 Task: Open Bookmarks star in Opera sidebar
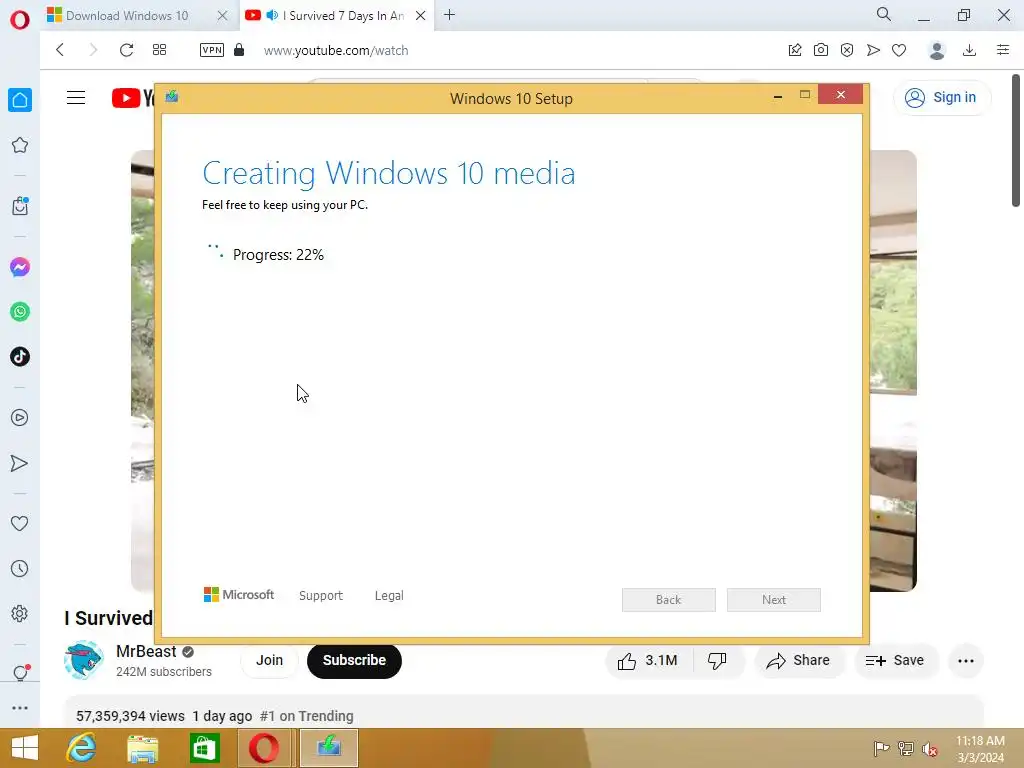tap(20, 145)
